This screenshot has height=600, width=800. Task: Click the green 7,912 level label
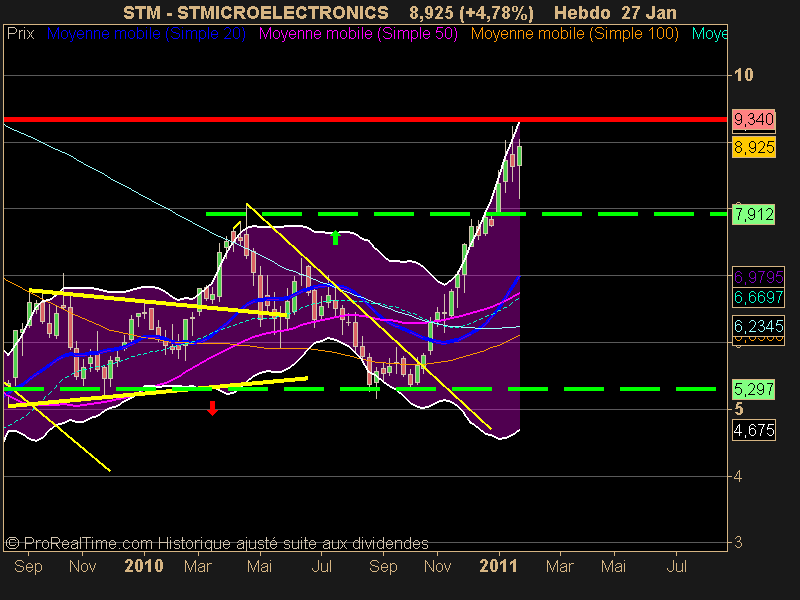[x=754, y=214]
